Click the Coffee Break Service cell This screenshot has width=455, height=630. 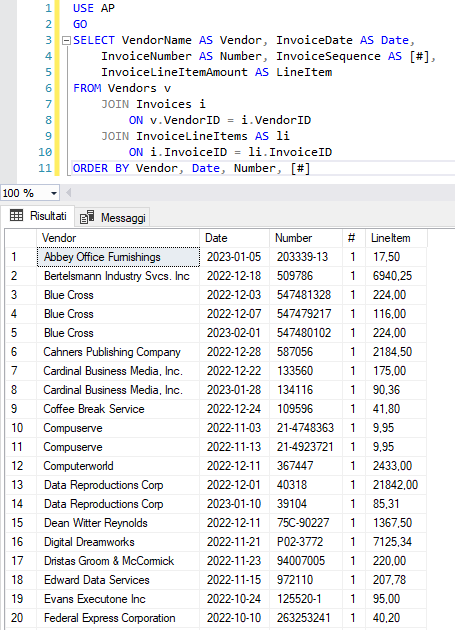click(118, 409)
